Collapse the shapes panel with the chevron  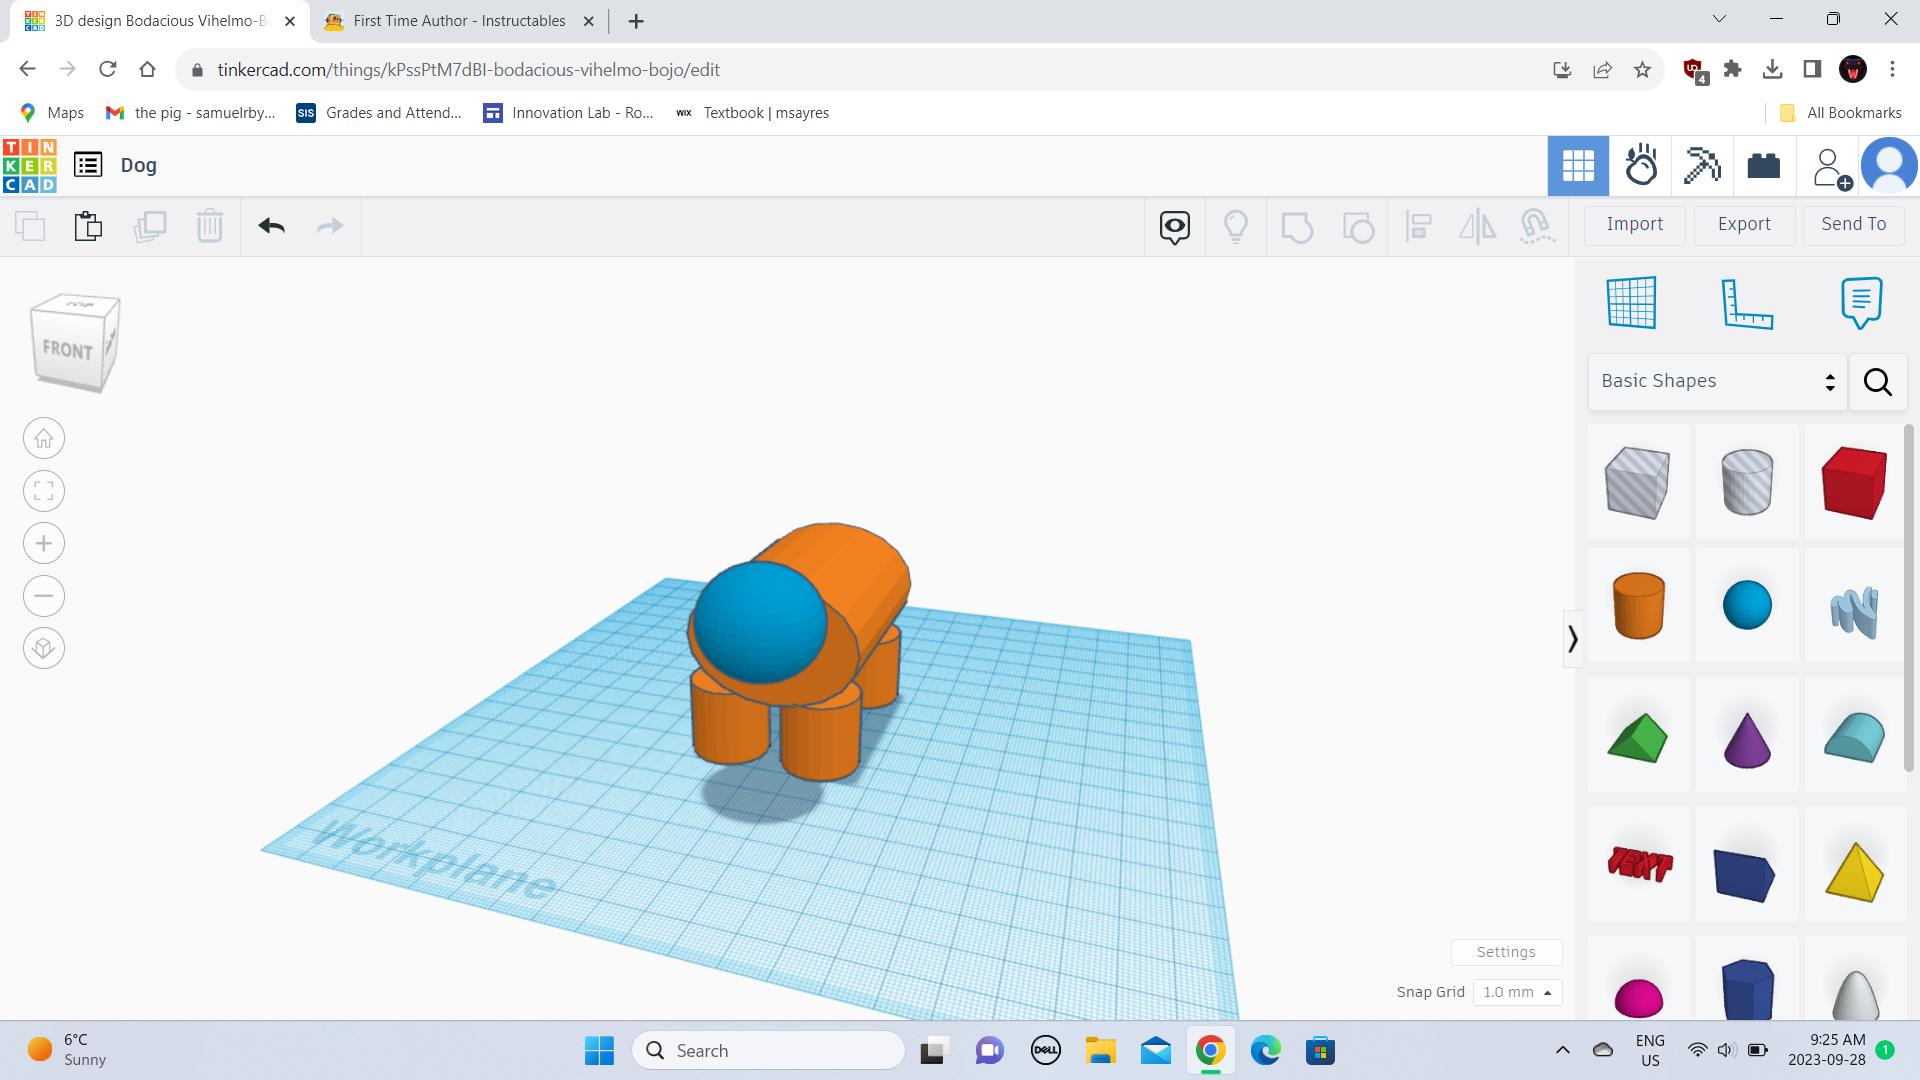click(x=1572, y=638)
